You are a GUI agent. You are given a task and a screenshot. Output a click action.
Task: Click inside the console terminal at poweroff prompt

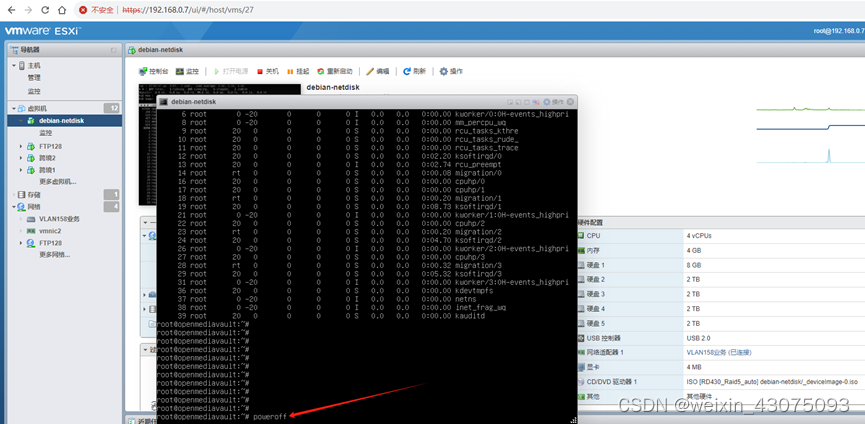270,416
